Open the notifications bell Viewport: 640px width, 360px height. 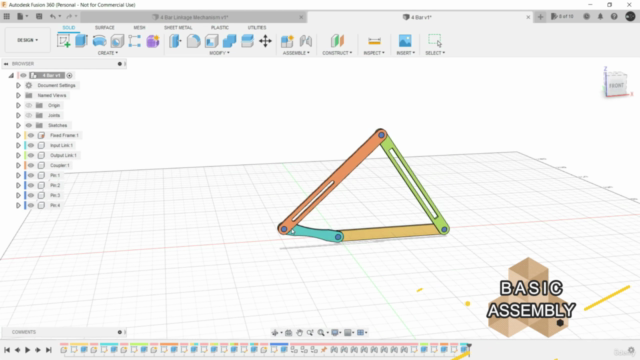(x=600, y=16)
